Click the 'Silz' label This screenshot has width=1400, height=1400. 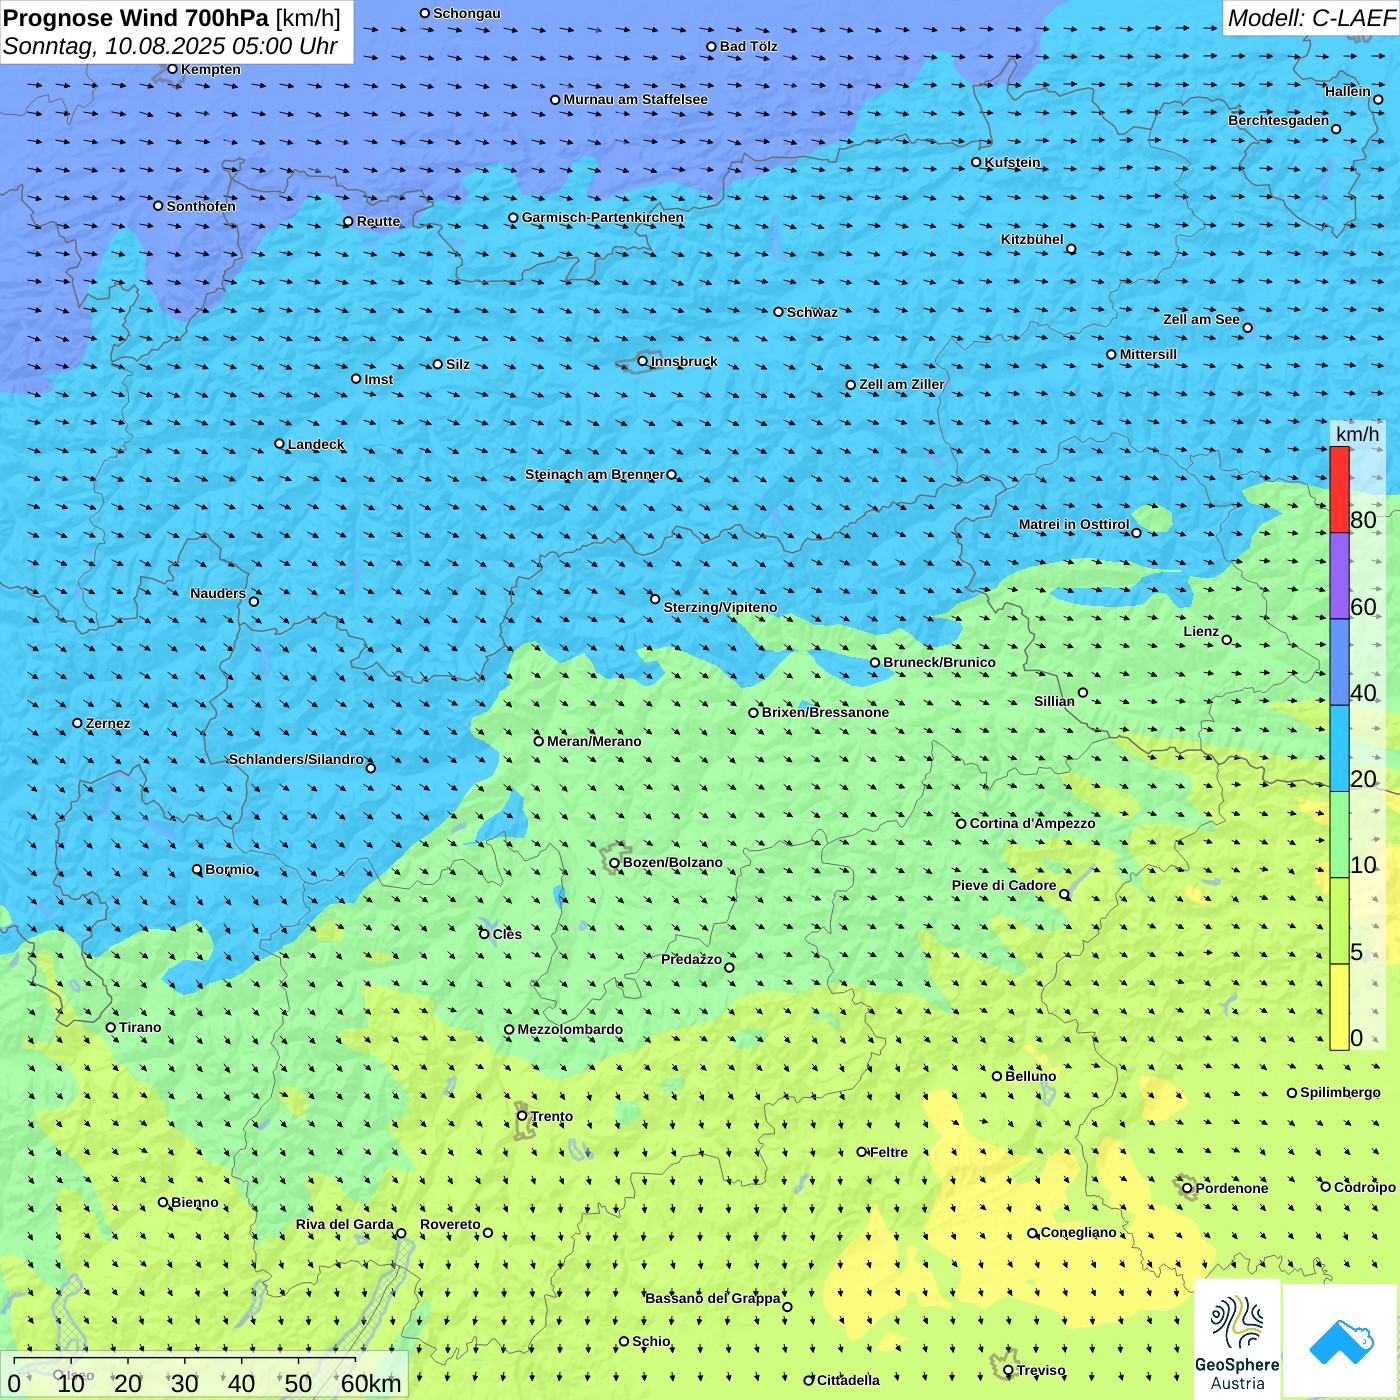coord(458,364)
